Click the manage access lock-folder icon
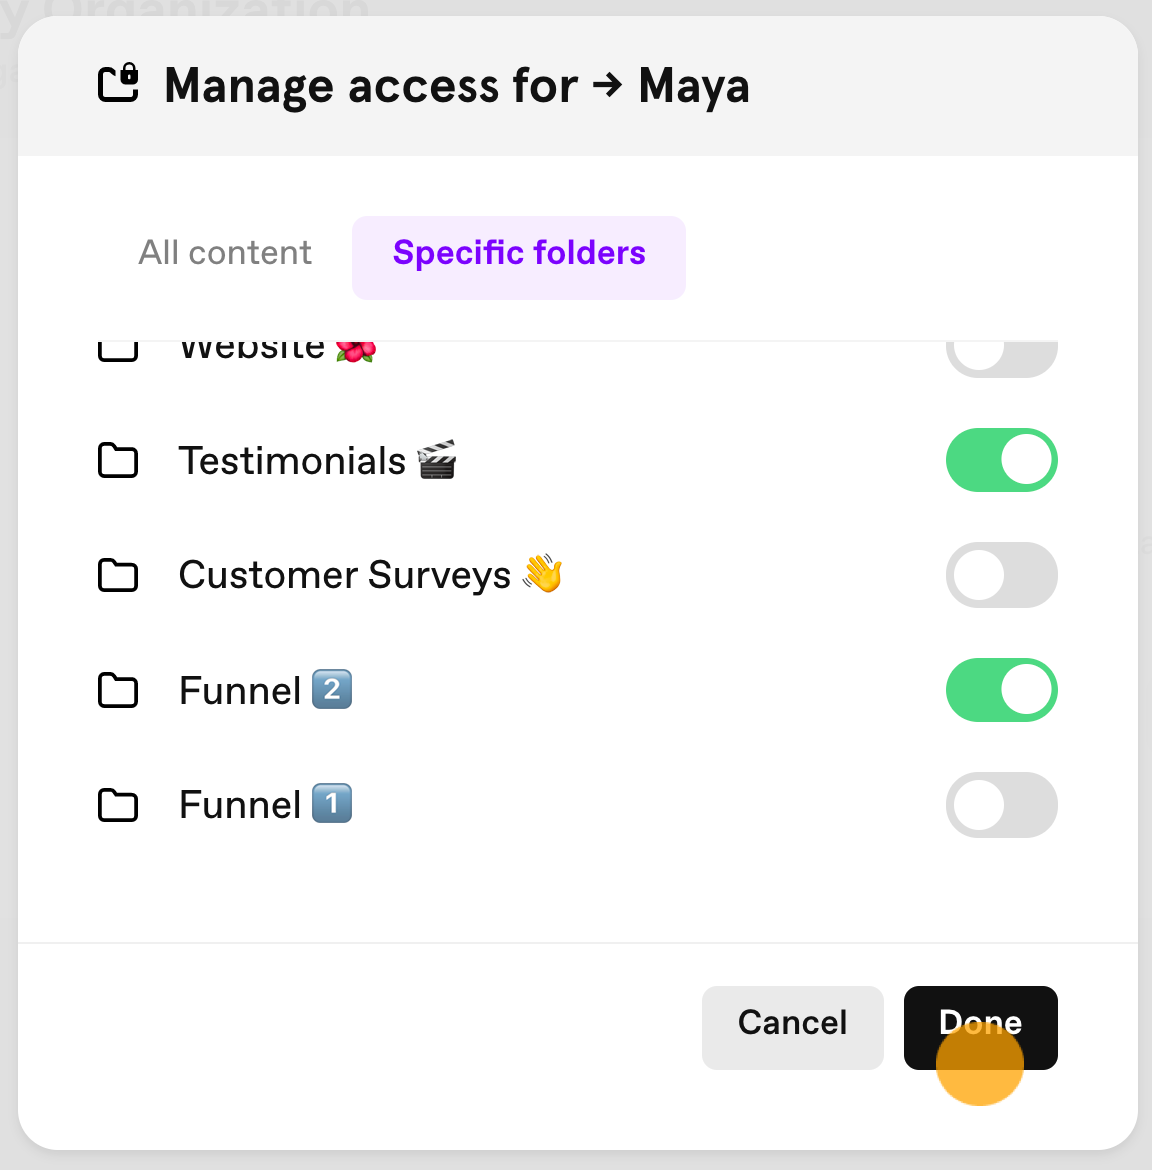This screenshot has width=1152, height=1170. click(x=118, y=83)
